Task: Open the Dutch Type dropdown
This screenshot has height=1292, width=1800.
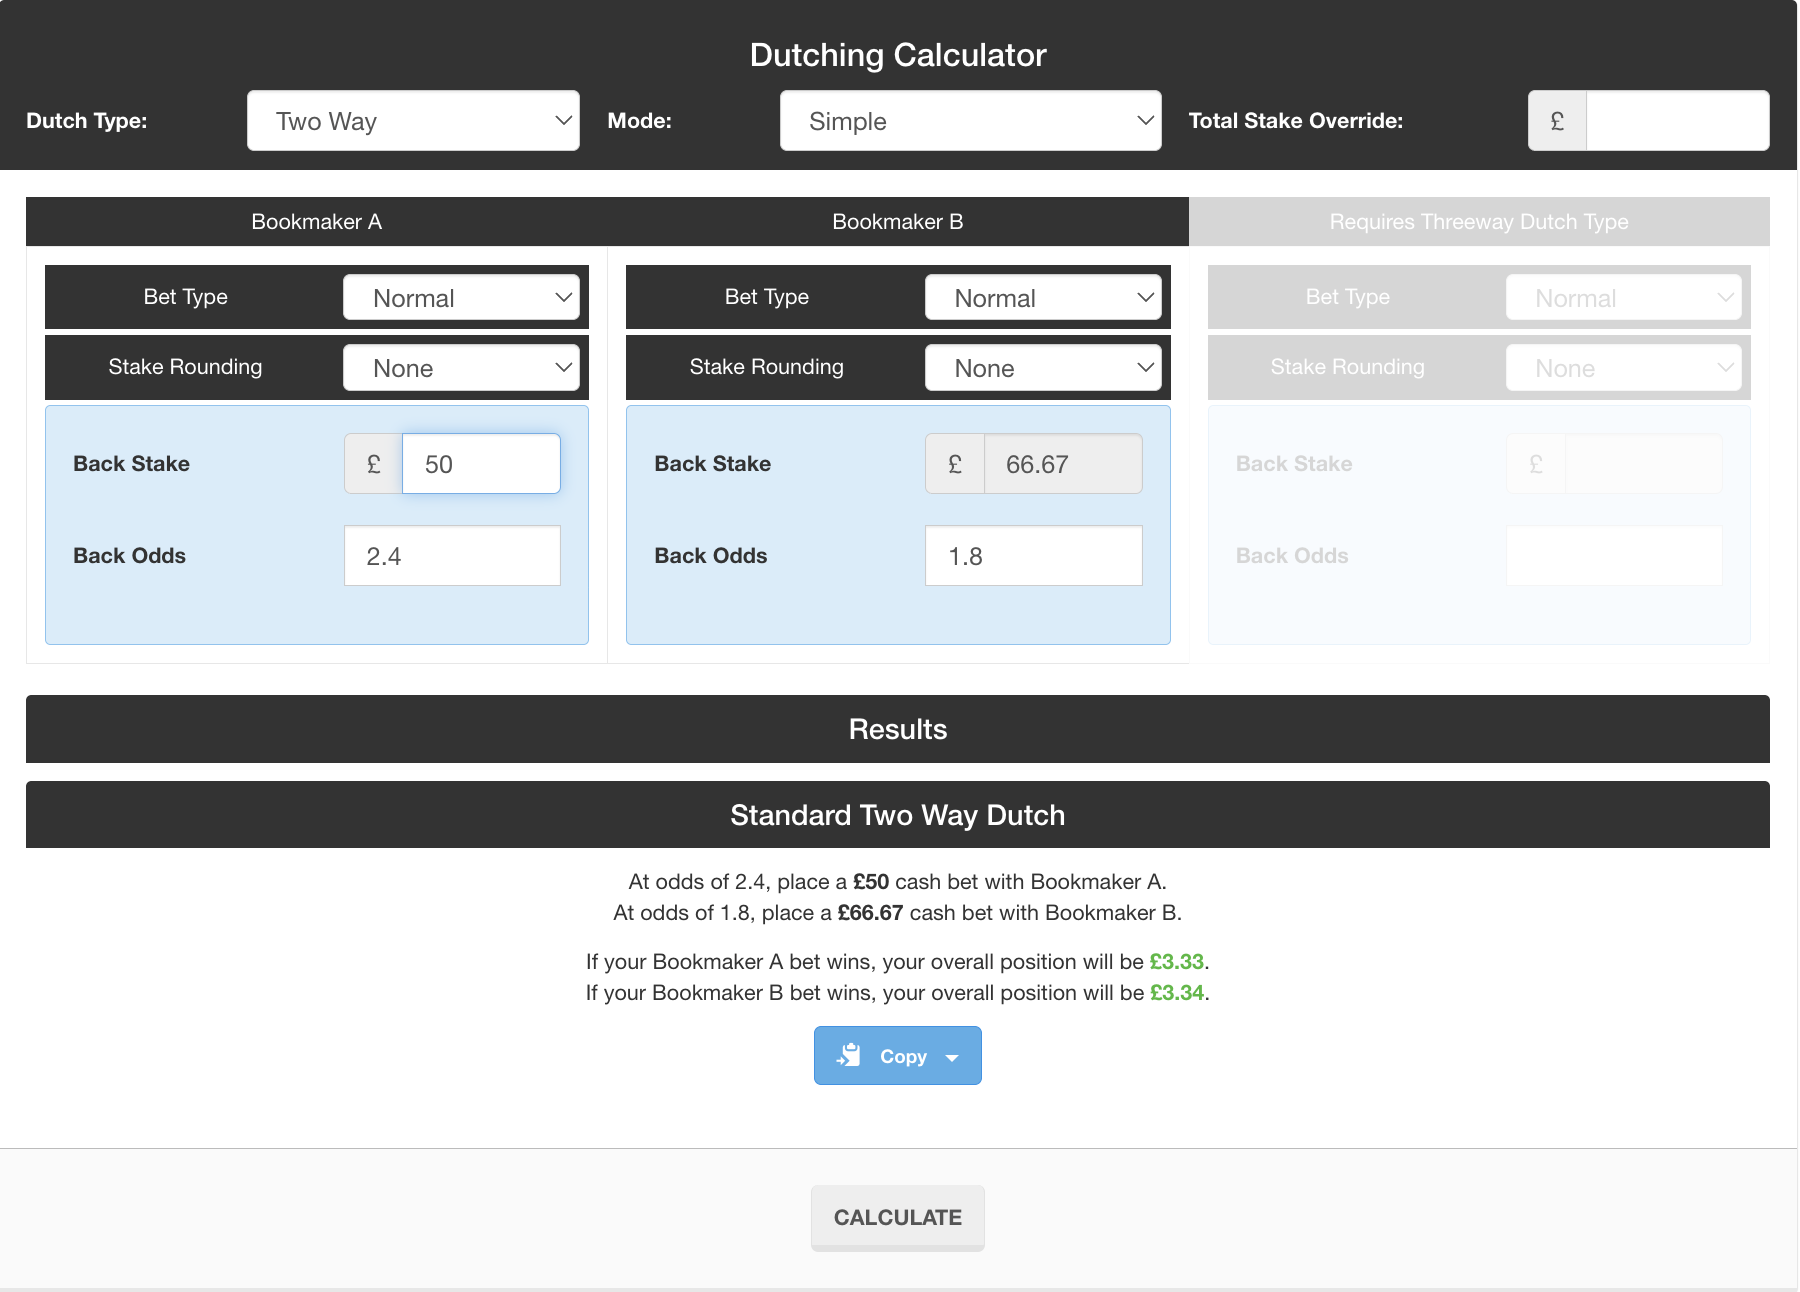Action: pos(413,121)
